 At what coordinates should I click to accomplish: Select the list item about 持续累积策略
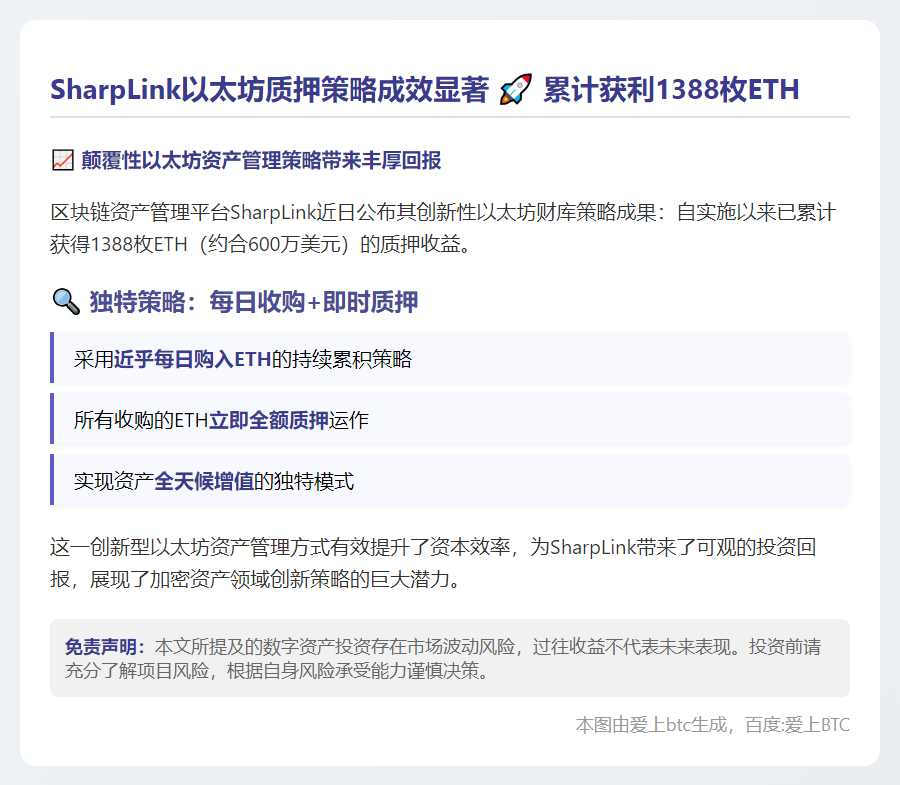(450, 359)
